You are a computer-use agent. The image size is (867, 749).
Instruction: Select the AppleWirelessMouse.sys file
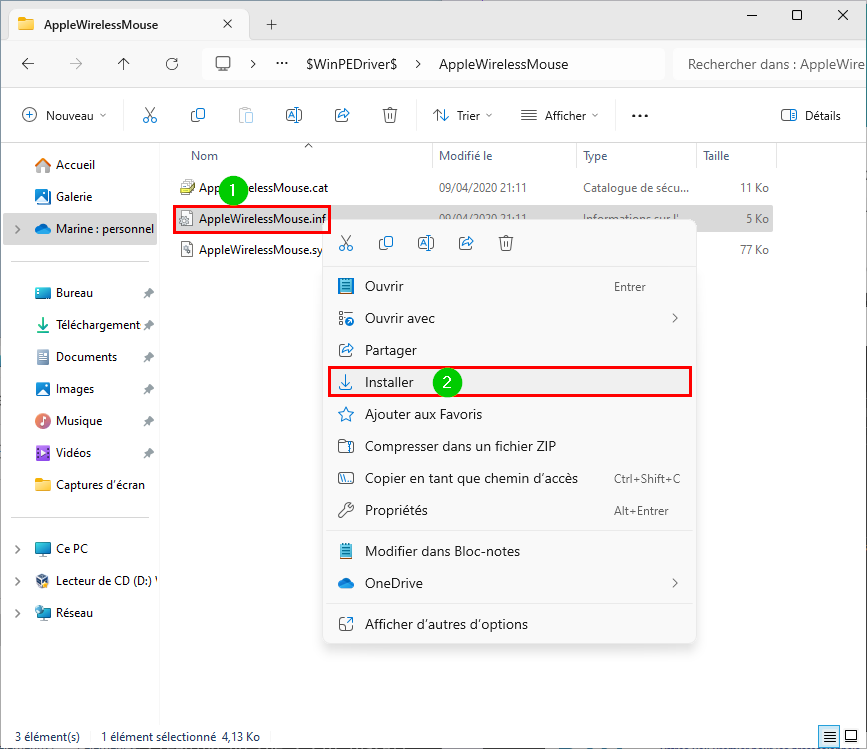[250, 250]
